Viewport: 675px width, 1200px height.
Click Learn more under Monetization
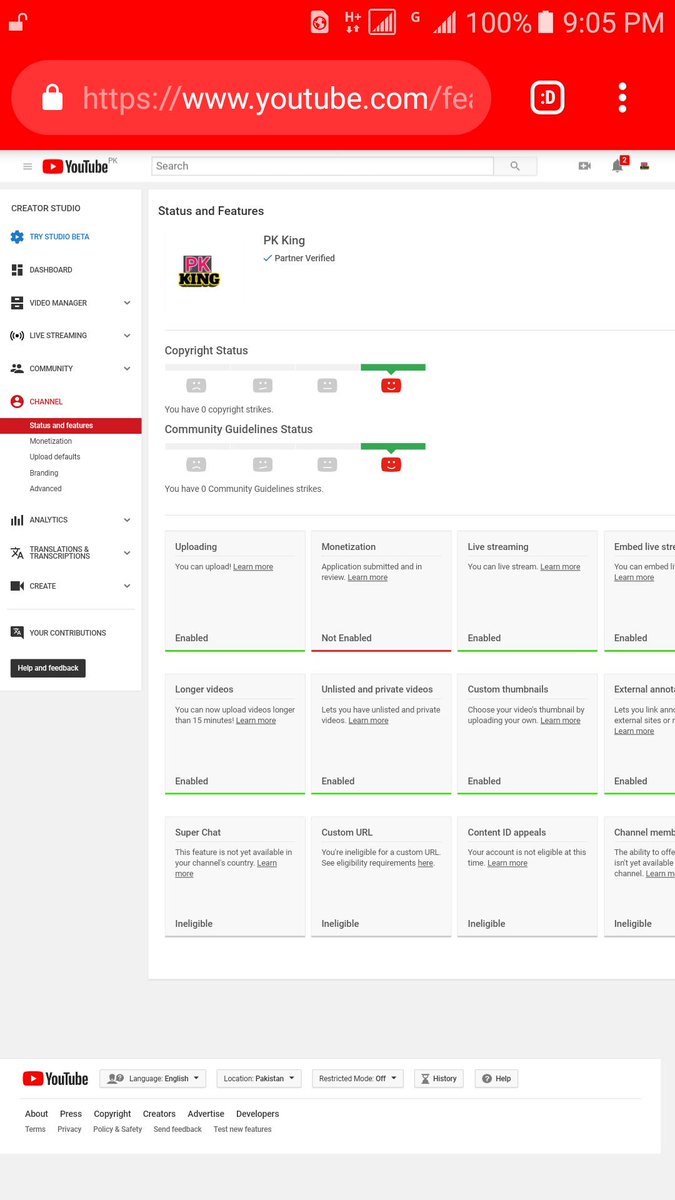(368, 578)
